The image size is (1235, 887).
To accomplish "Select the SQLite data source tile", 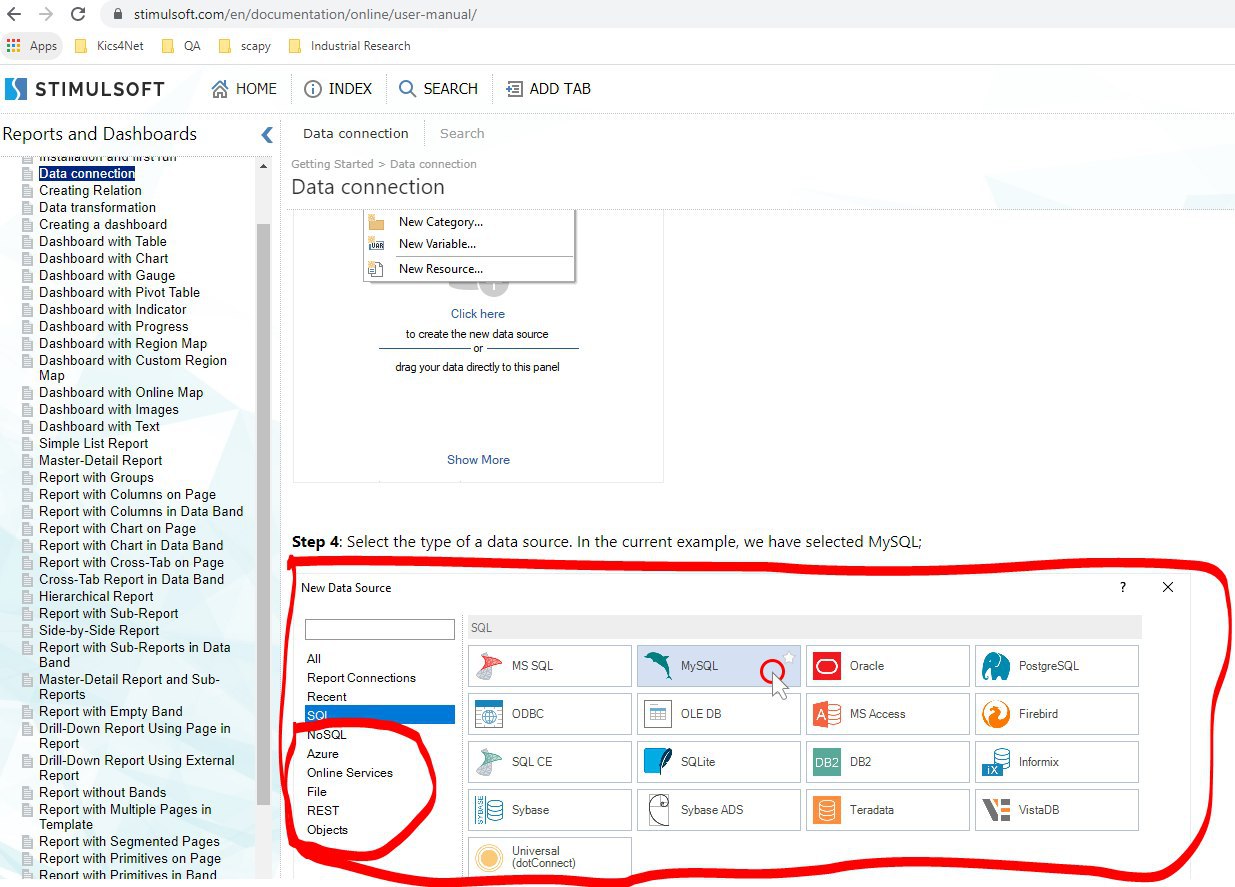I will [x=719, y=762].
